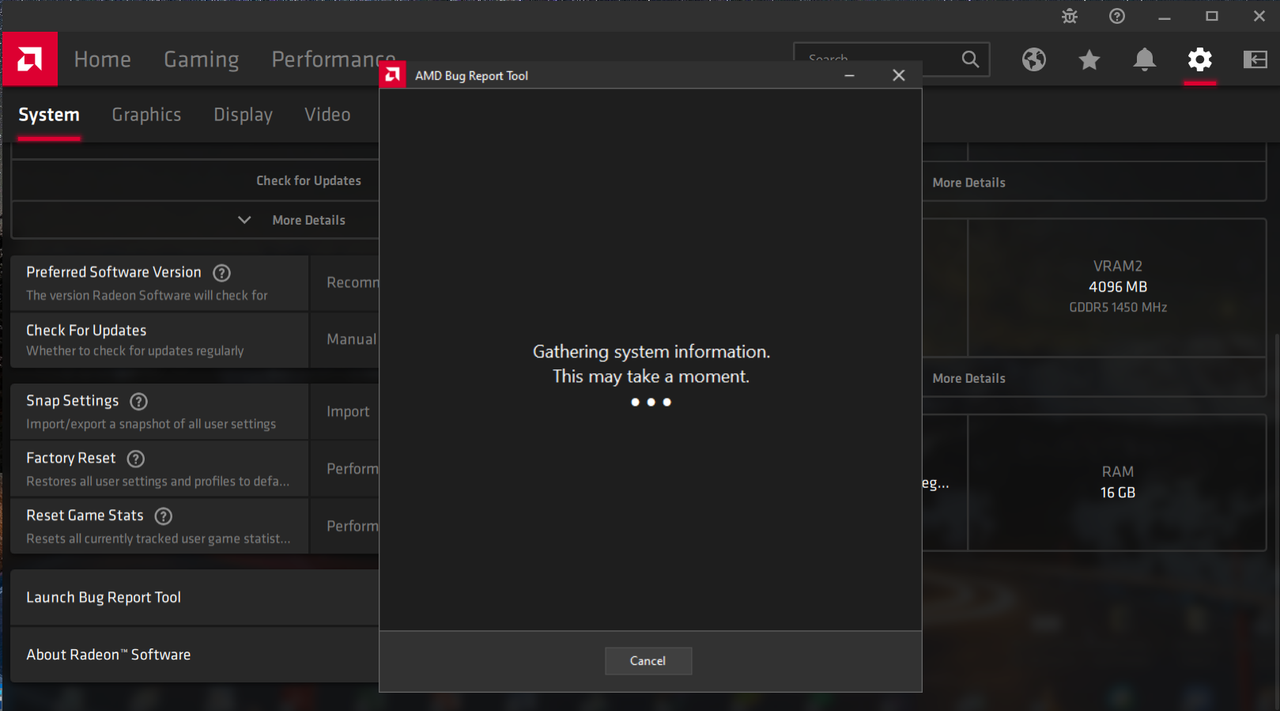Screen dimensions: 1280x711
Task: Go to the Home tab
Action: coord(102,60)
